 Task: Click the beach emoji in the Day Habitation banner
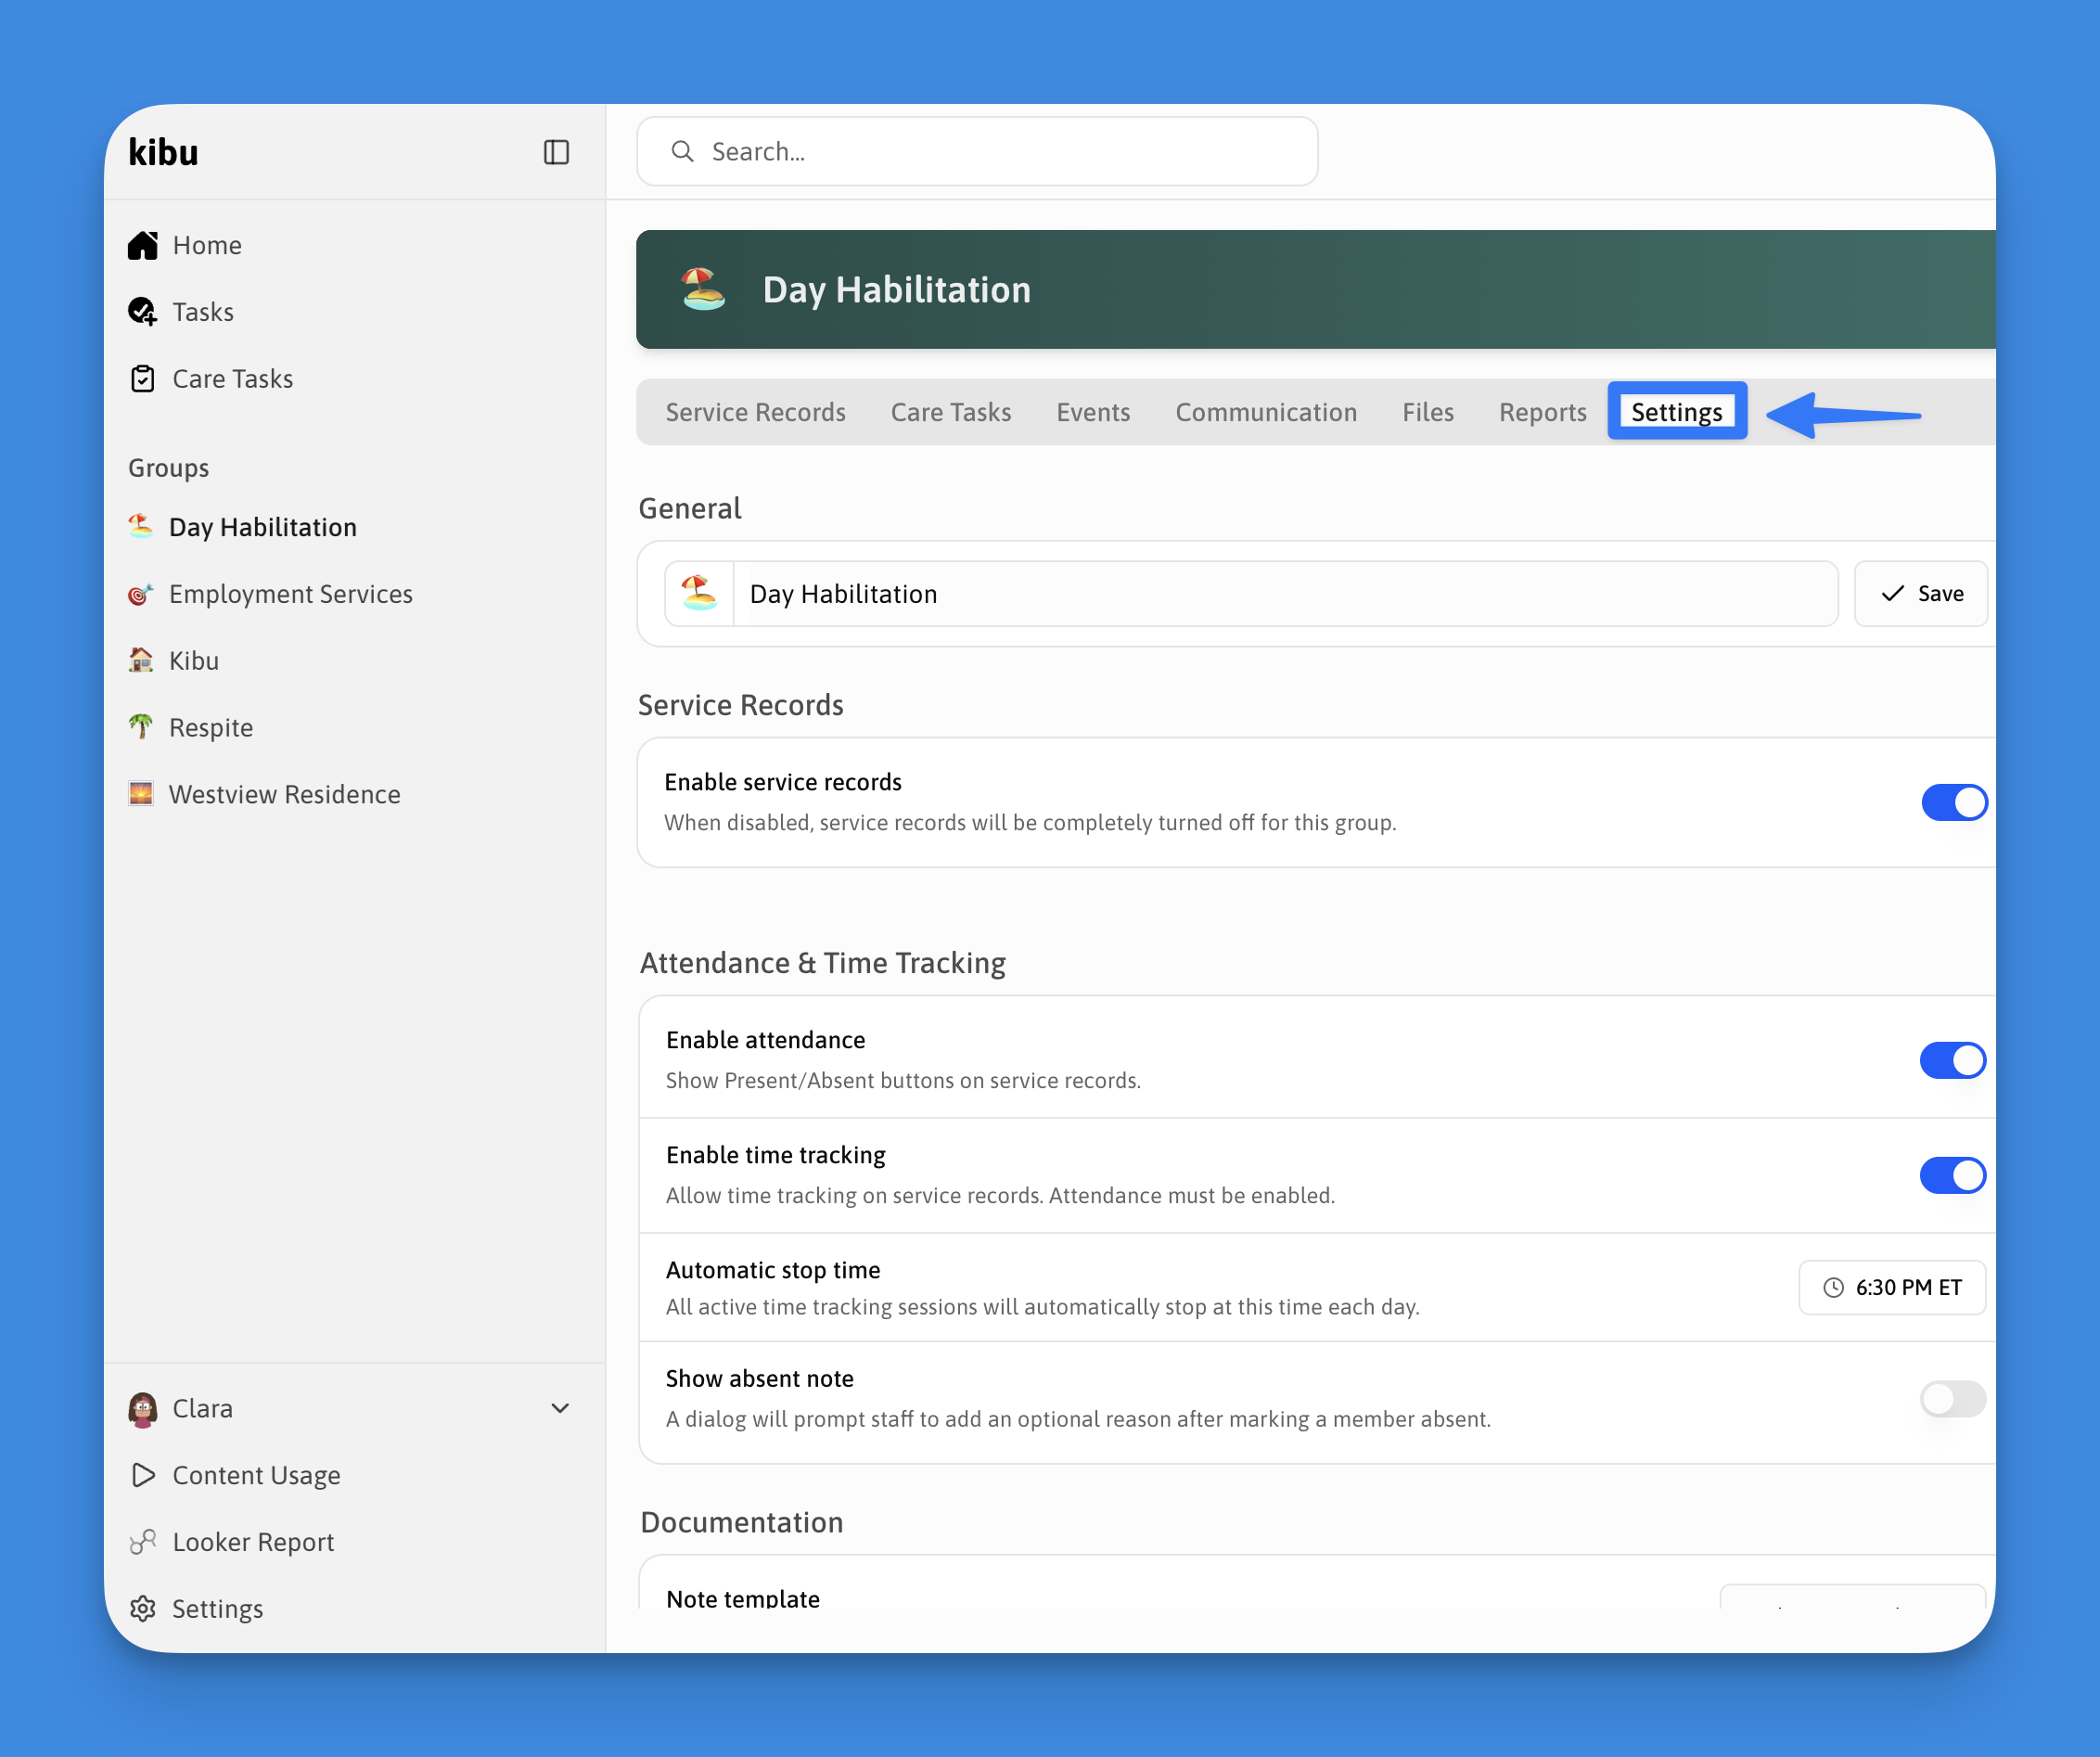coord(703,289)
